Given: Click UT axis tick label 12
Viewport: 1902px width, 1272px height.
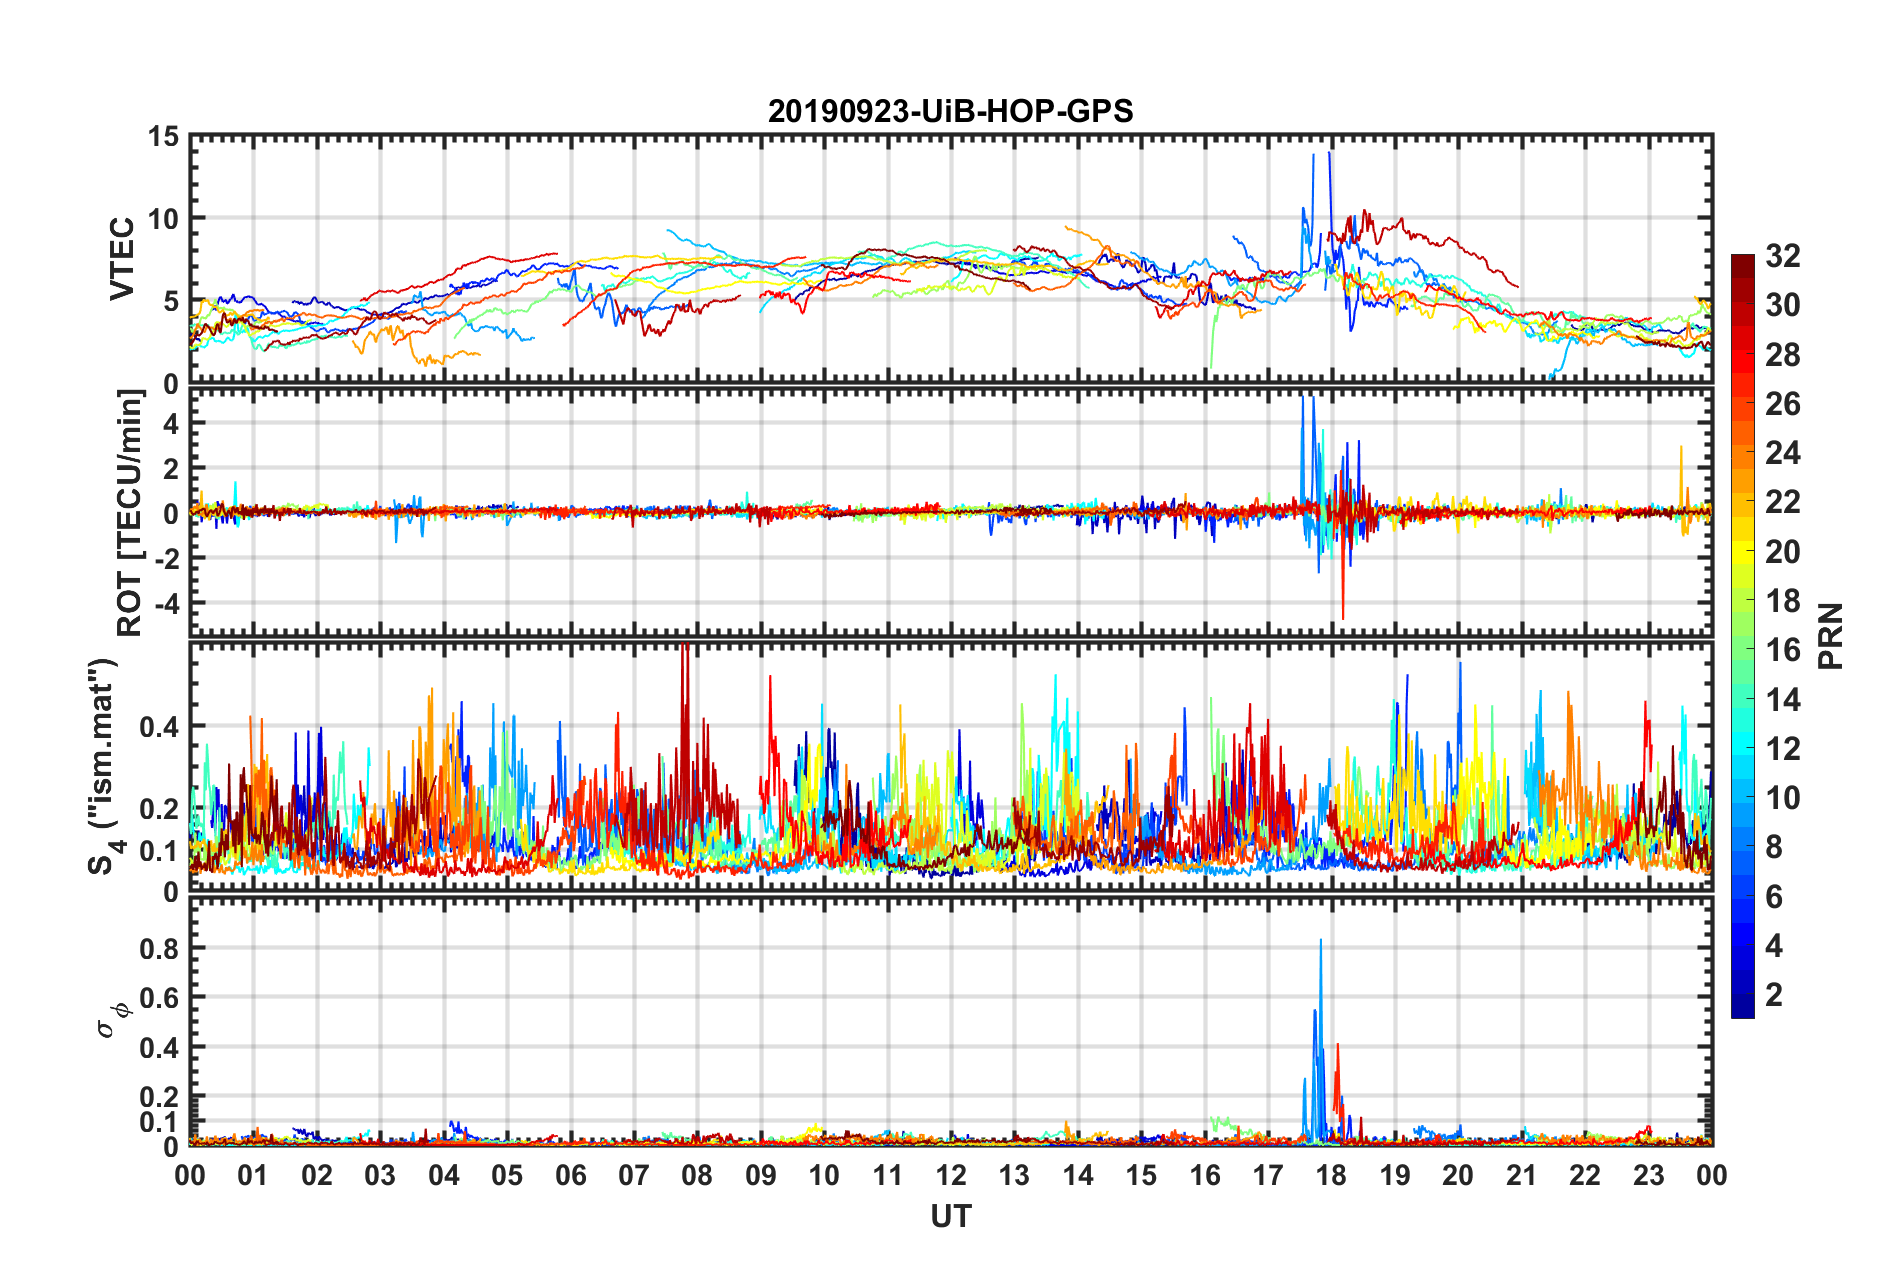Looking at the screenshot, I should (951, 1175).
